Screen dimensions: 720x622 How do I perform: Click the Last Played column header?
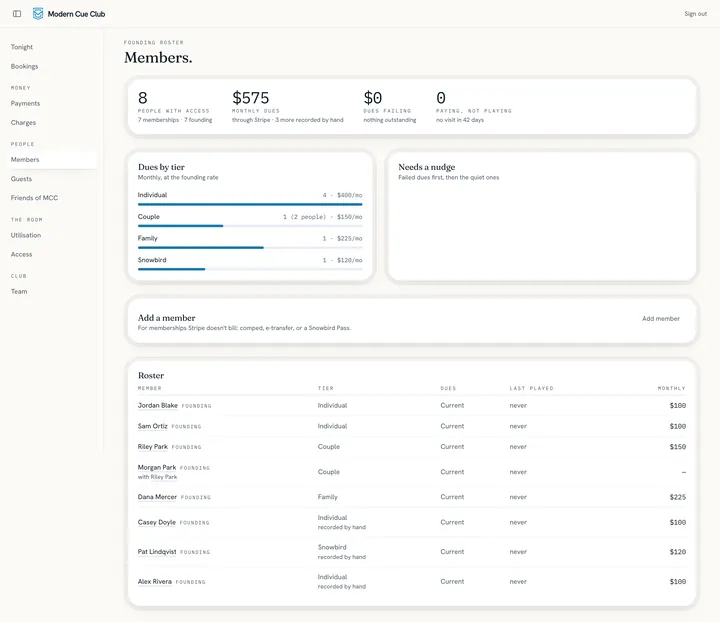click(x=531, y=388)
